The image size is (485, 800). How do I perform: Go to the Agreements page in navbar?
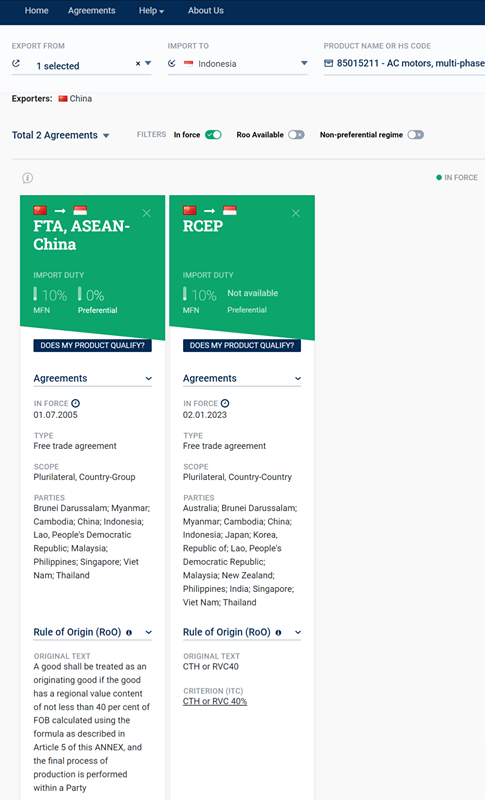coord(91,11)
